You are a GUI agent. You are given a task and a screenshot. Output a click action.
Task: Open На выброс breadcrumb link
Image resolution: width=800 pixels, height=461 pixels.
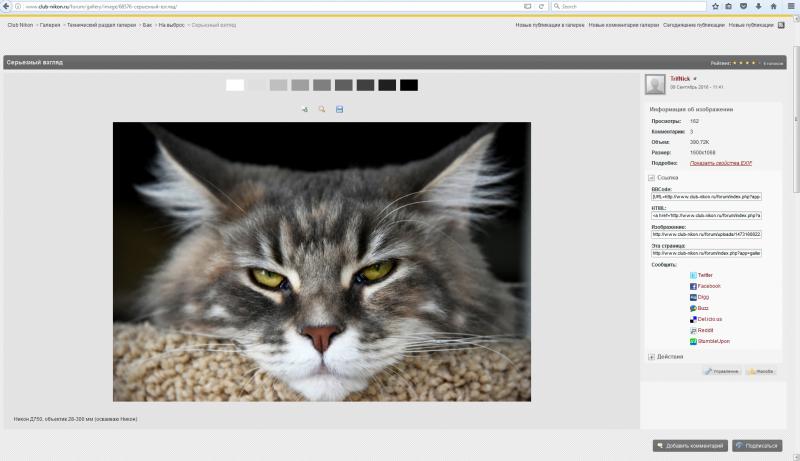pyautogui.click(x=171, y=25)
